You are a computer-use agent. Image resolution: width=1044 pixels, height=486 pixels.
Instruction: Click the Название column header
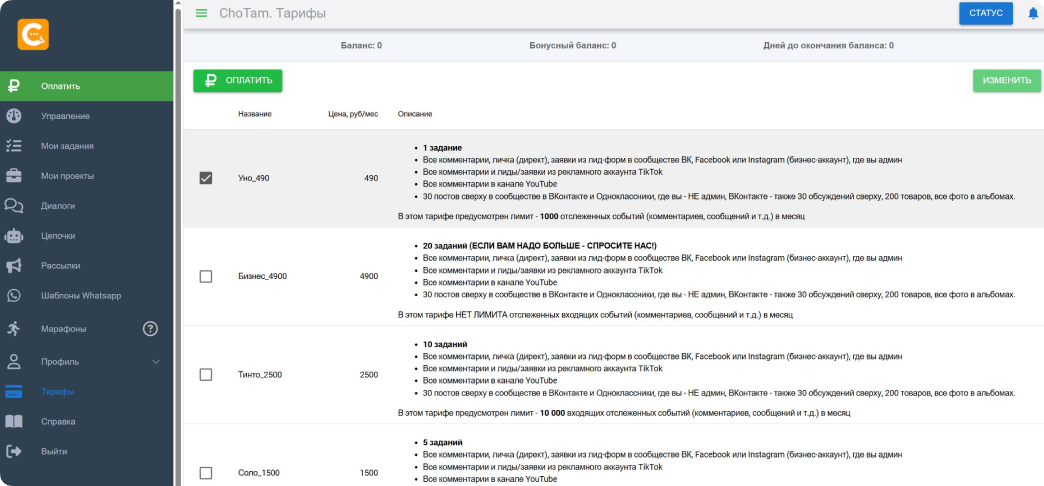(x=255, y=115)
